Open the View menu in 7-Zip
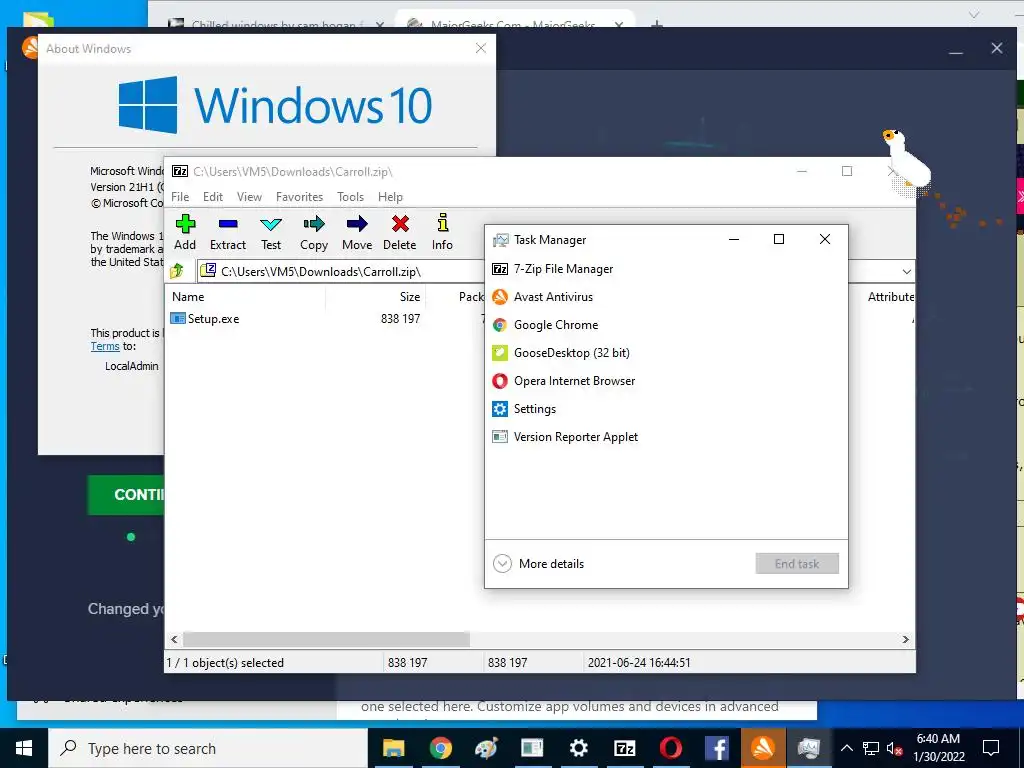 pyautogui.click(x=249, y=197)
